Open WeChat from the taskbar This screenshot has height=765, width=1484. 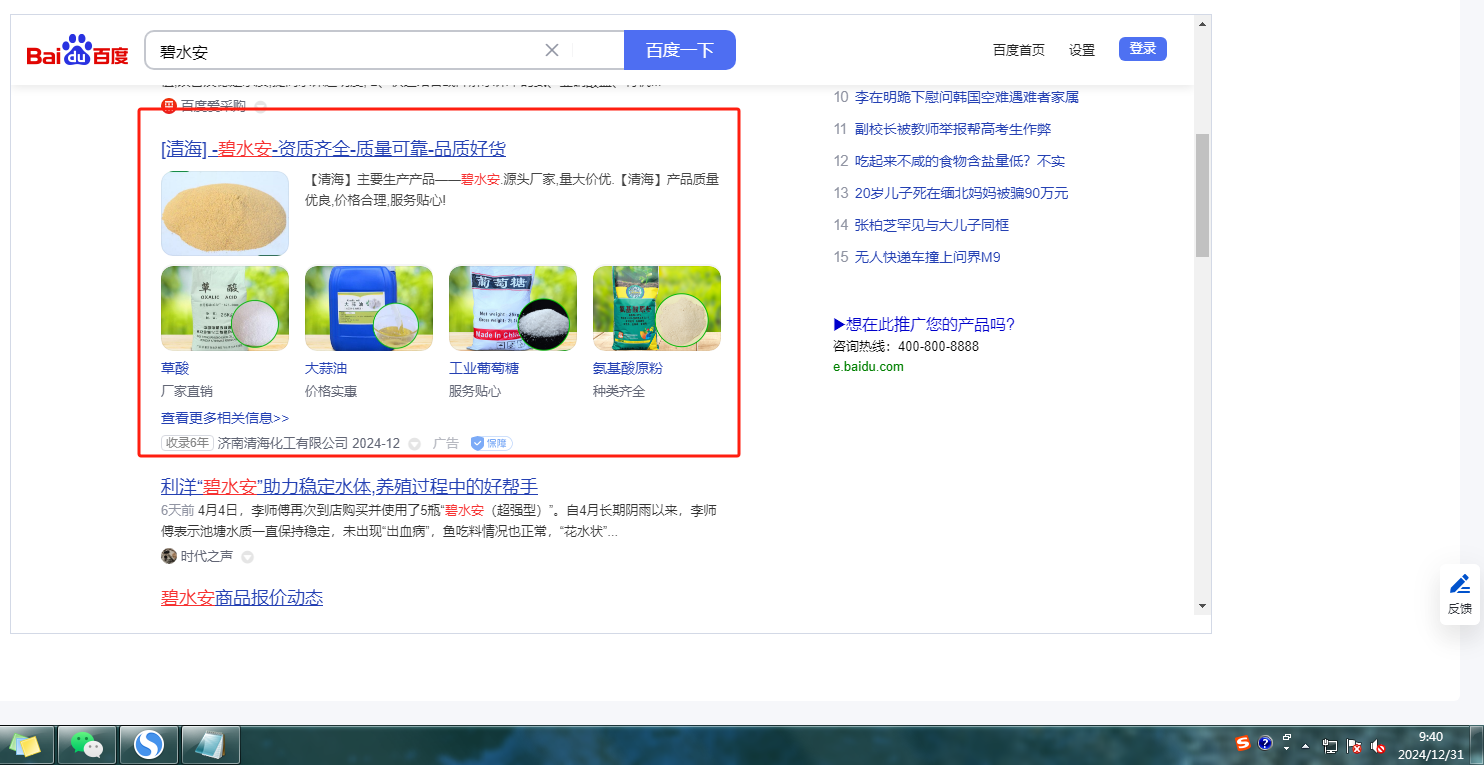[x=87, y=744]
